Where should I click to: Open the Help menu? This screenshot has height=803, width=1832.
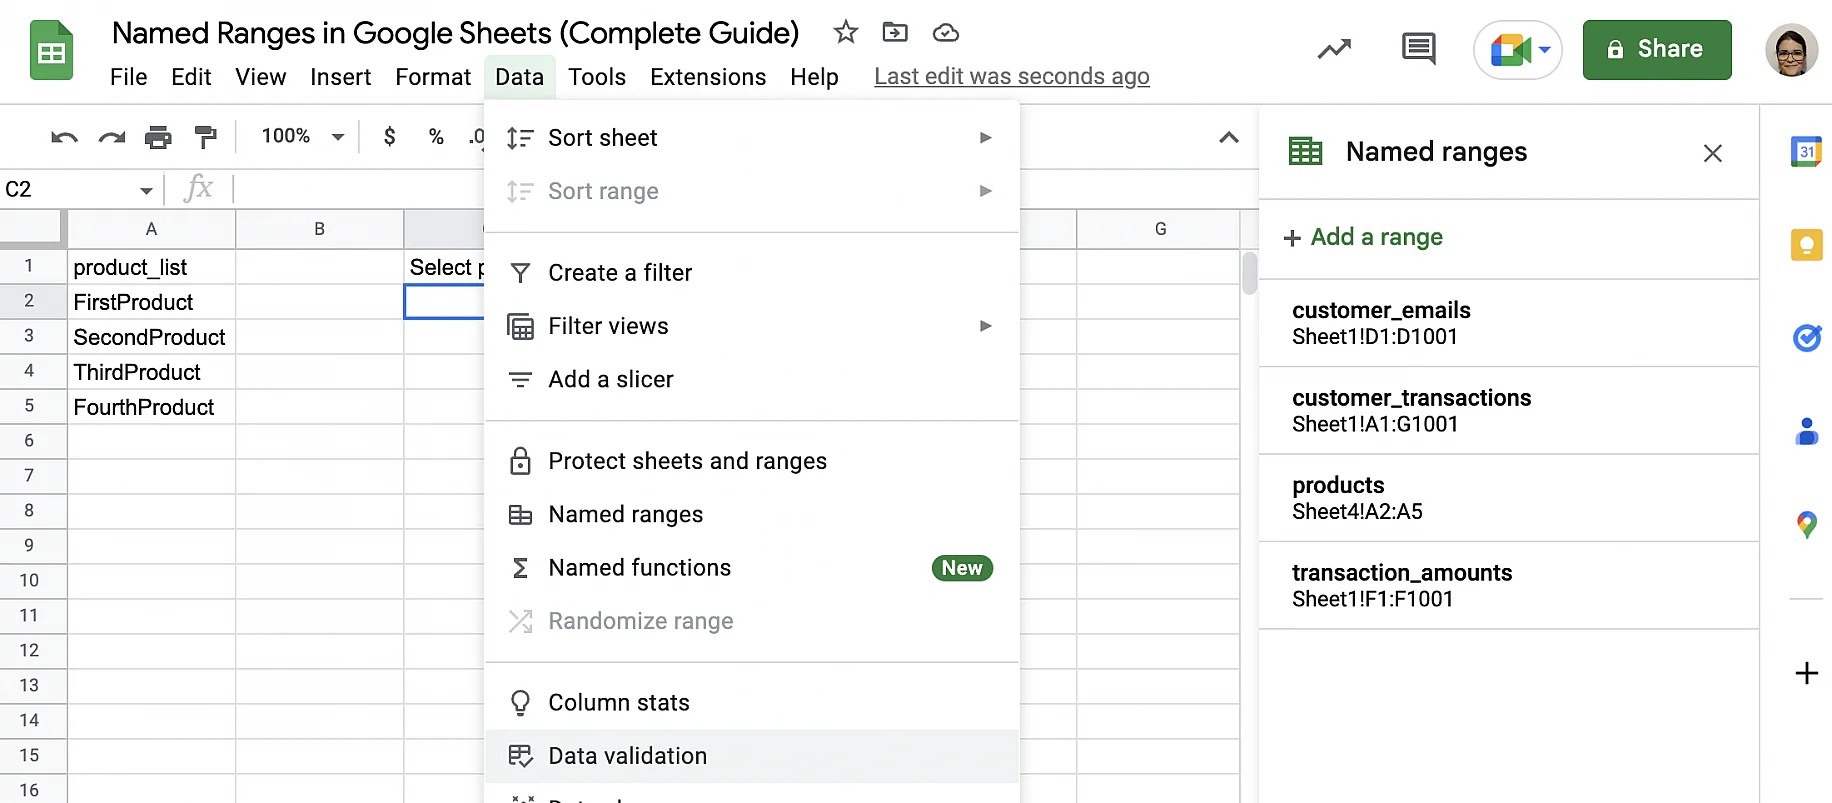(814, 77)
